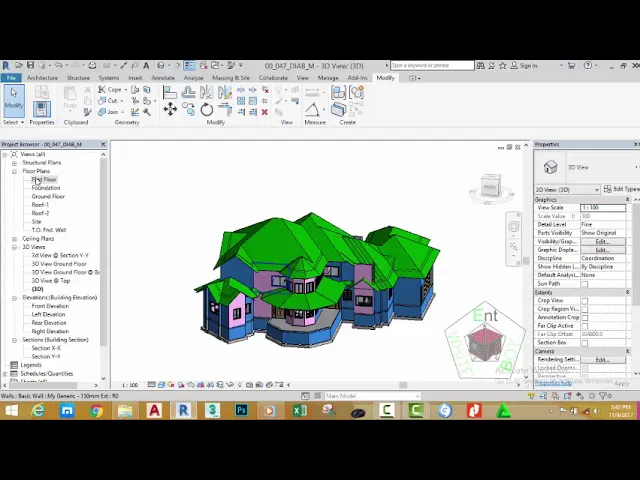The image size is (640, 480).
Task: Toggle the Crop Region Visible checkbox
Action: point(584,309)
